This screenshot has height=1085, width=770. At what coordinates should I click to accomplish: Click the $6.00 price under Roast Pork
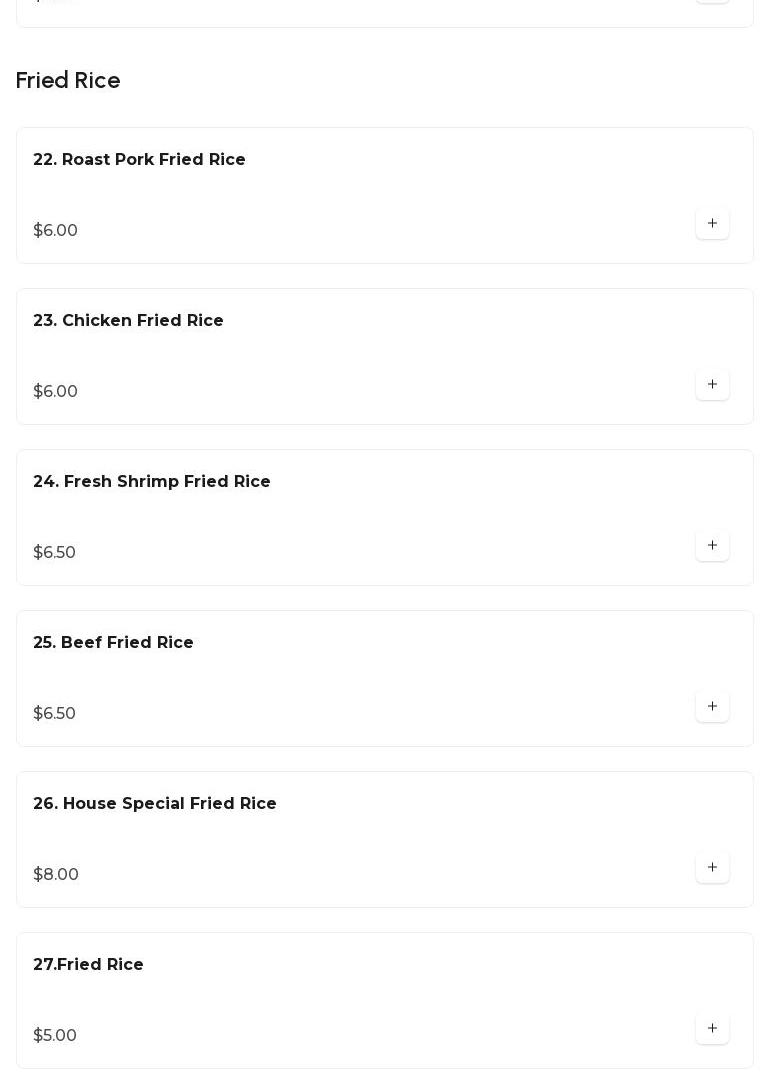point(55,231)
